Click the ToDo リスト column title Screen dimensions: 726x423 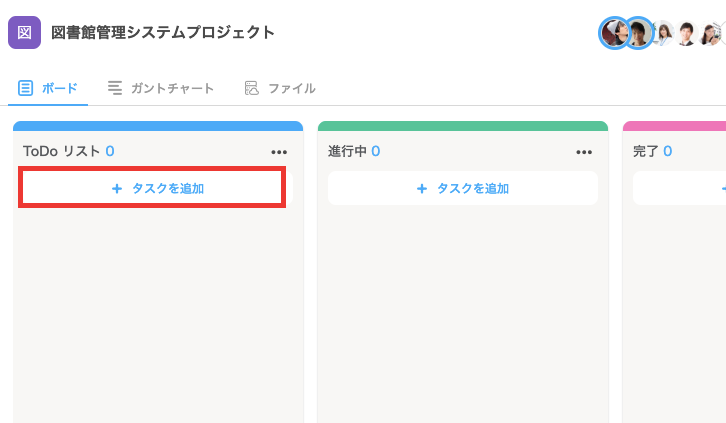pyautogui.click(x=62, y=151)
